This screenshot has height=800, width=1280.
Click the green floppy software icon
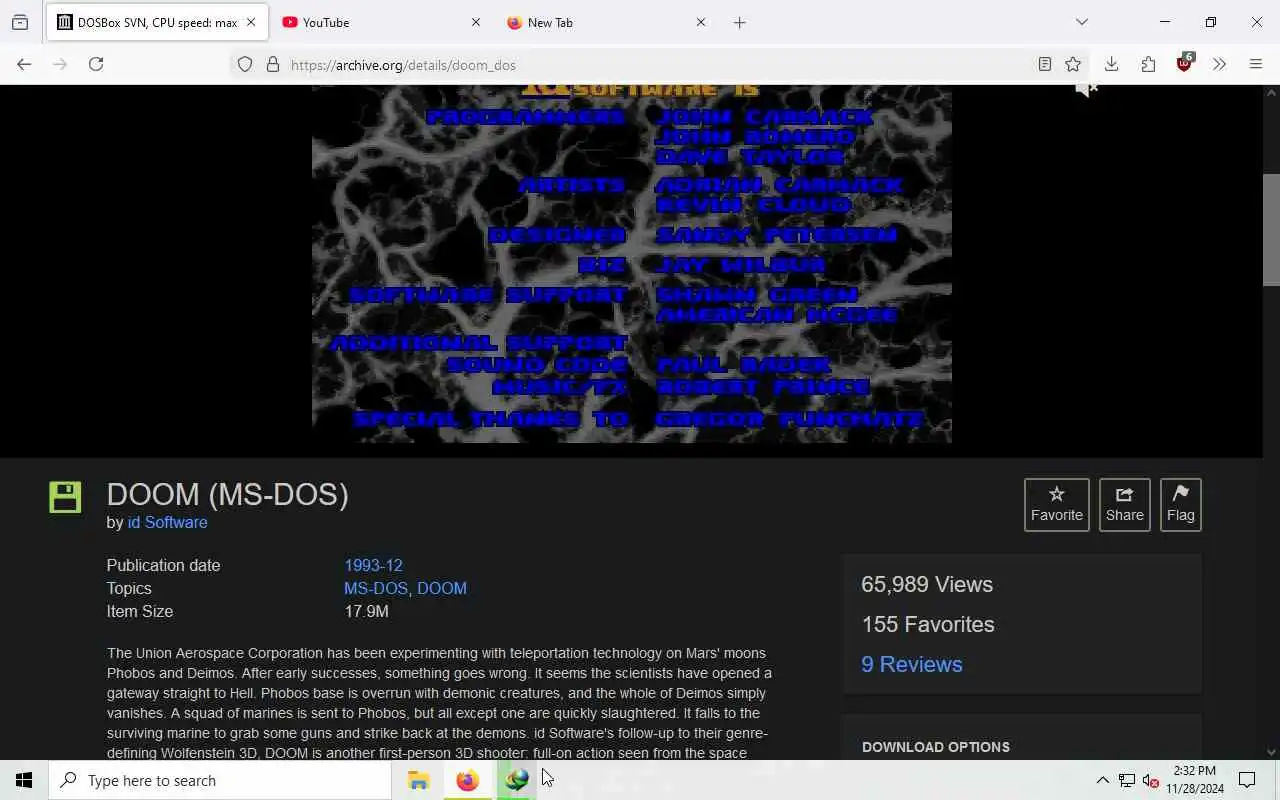65,497
